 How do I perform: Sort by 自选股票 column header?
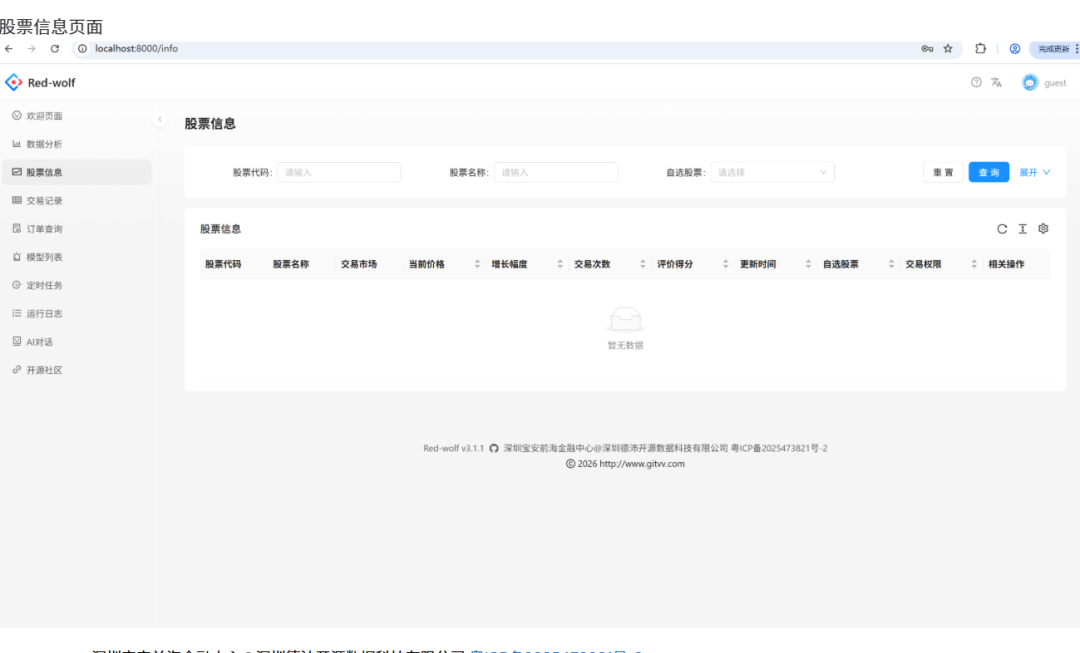(x=891, y=265)
